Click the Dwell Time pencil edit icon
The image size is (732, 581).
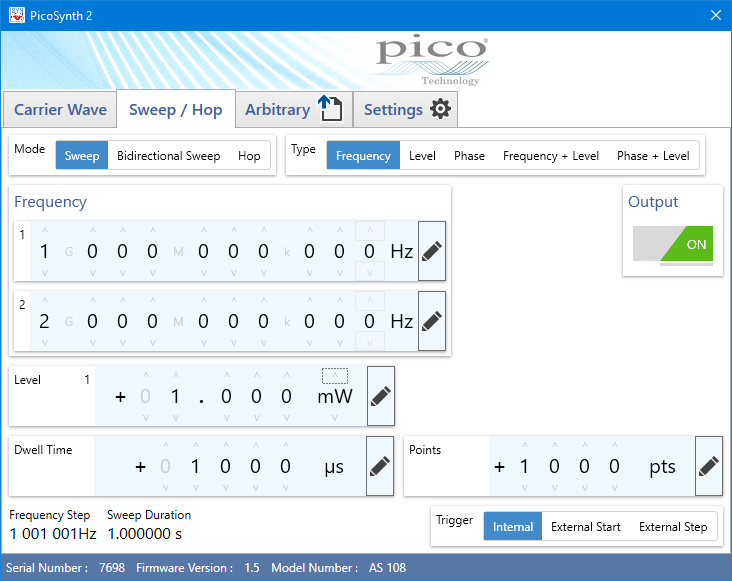[380, 466]
